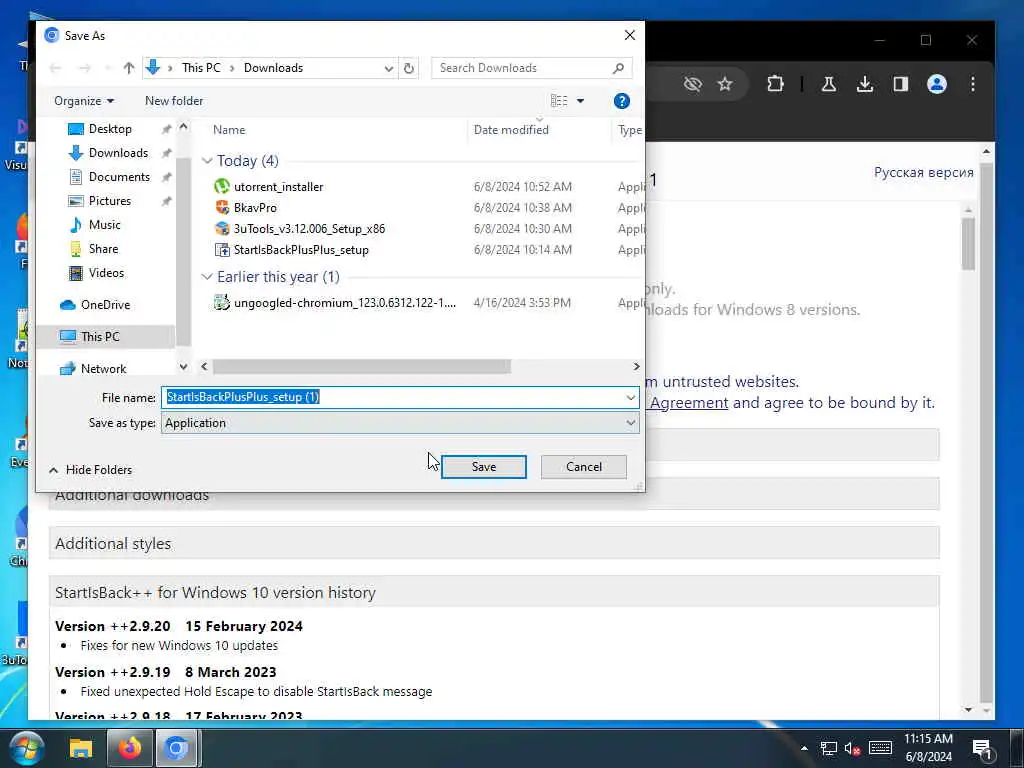Sort by Date modified column header
Image resolution: width=1024 pixels, height=768 pixels.
[511, 130]
